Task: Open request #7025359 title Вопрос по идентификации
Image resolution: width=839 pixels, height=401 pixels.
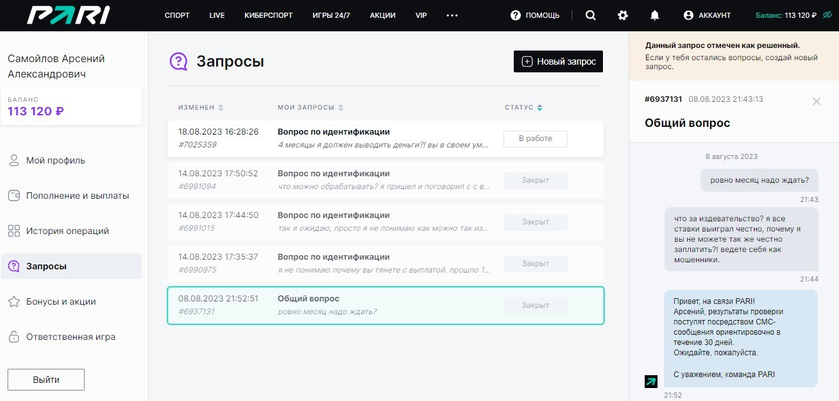Action: pyautogui.click(x=333, y=132)
